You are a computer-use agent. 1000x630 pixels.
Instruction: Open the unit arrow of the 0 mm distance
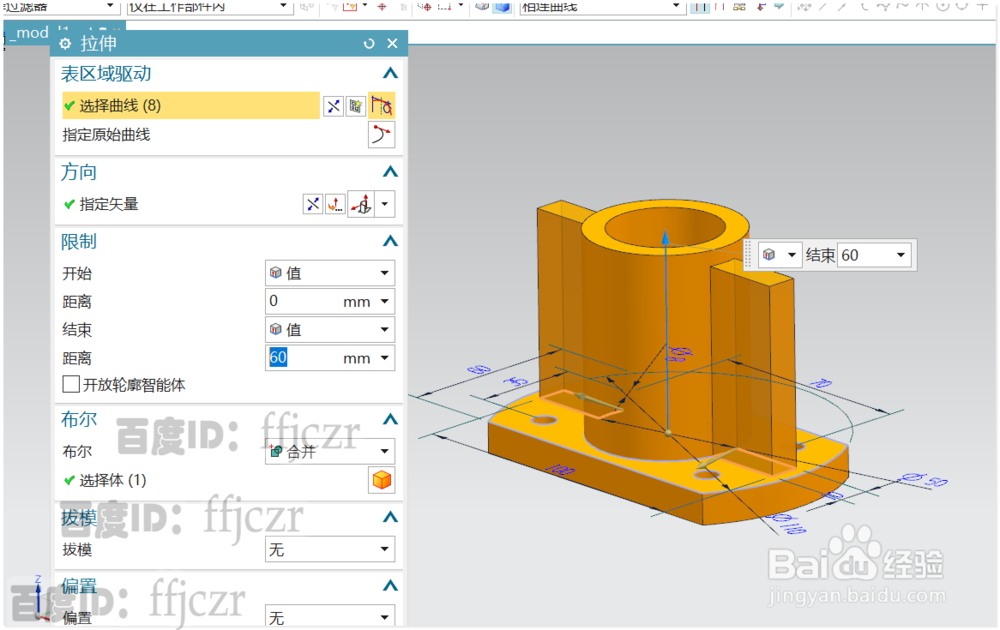385,301
